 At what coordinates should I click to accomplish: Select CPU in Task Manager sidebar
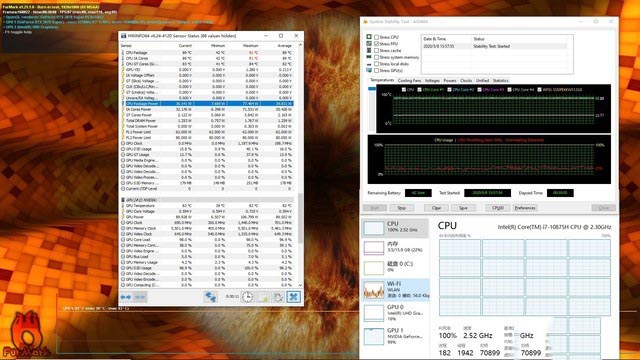tap(395, 227)
